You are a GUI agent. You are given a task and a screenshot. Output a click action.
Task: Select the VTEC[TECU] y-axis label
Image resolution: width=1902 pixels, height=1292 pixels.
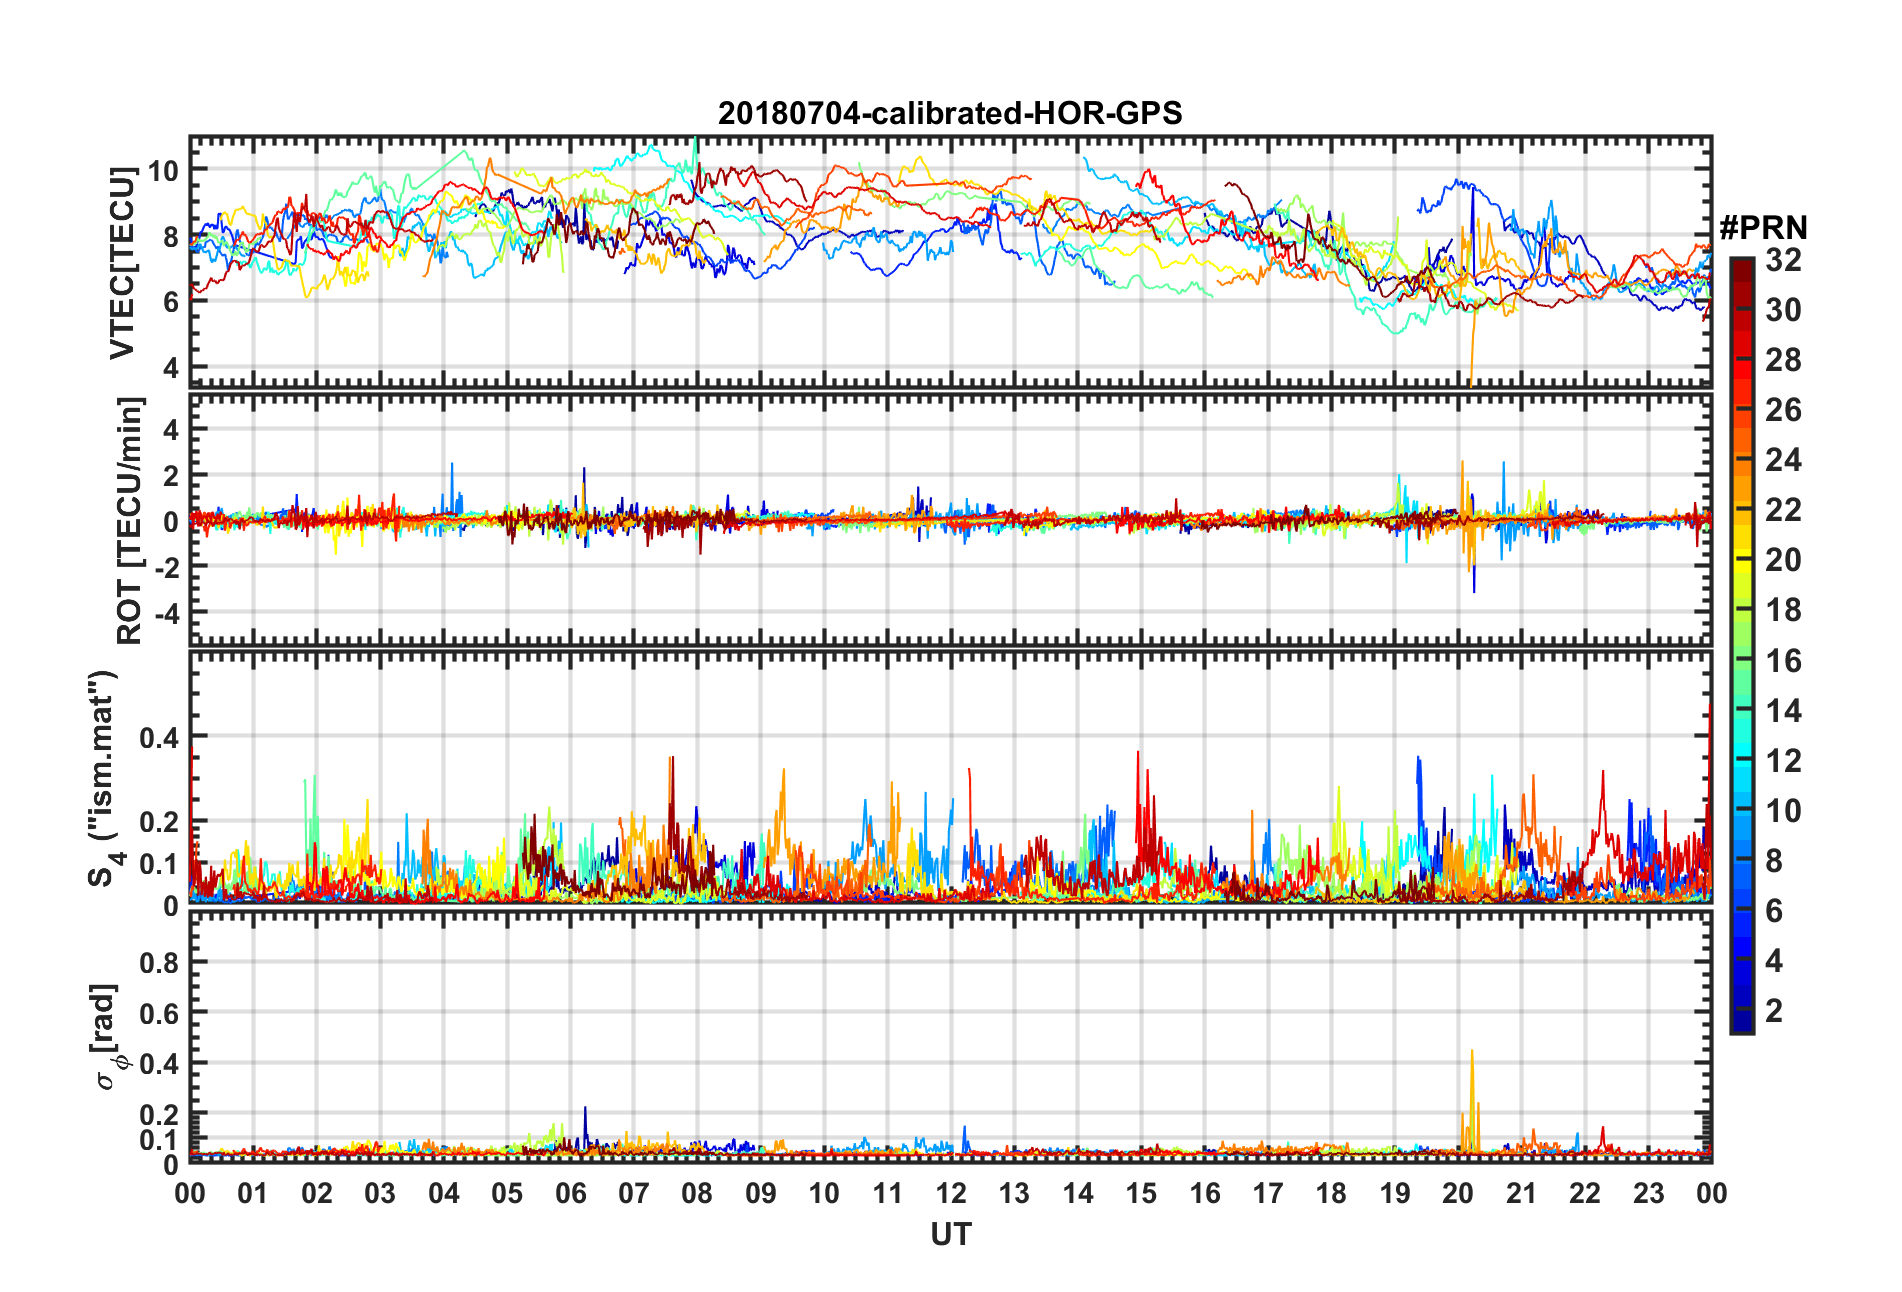tap(122, 263)
